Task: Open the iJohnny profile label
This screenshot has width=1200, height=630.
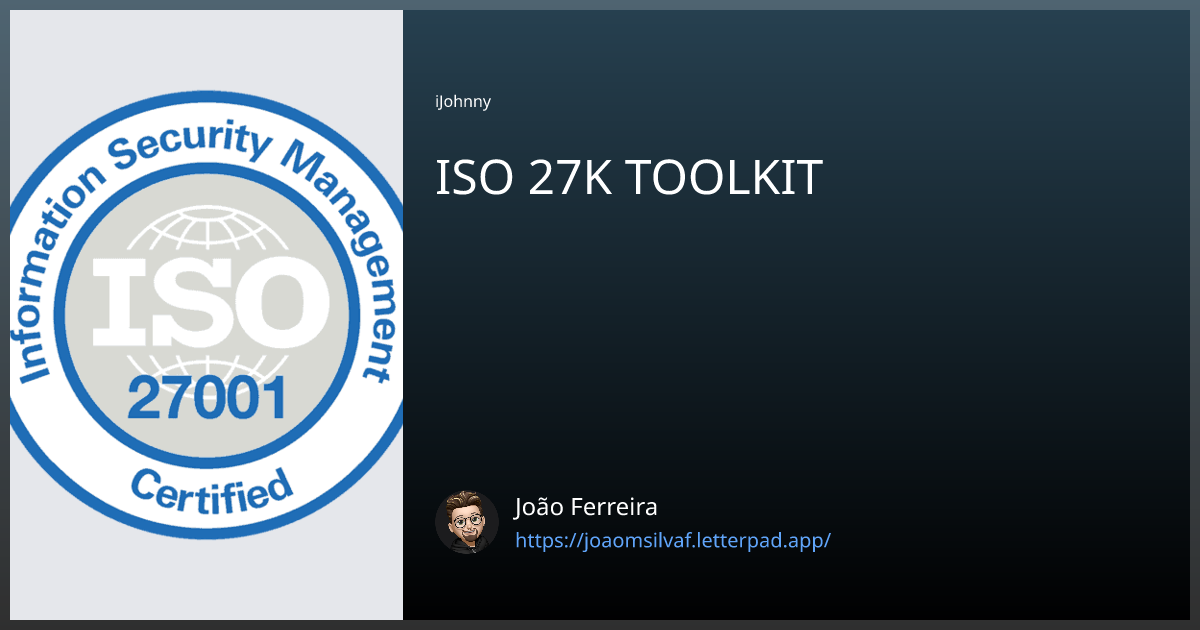Action: (x=463, y=101)
